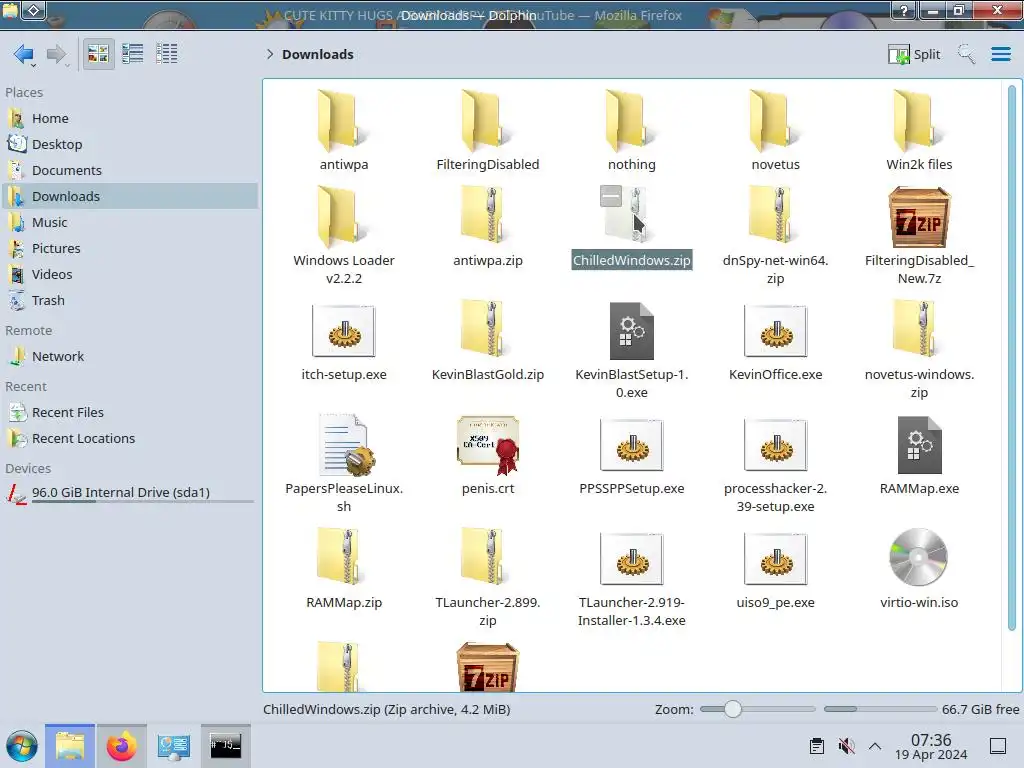Viewport: 1024px width, 768px height.
Task: Select the antiwpa.zip archive
Action: click(x=487, y=226)
